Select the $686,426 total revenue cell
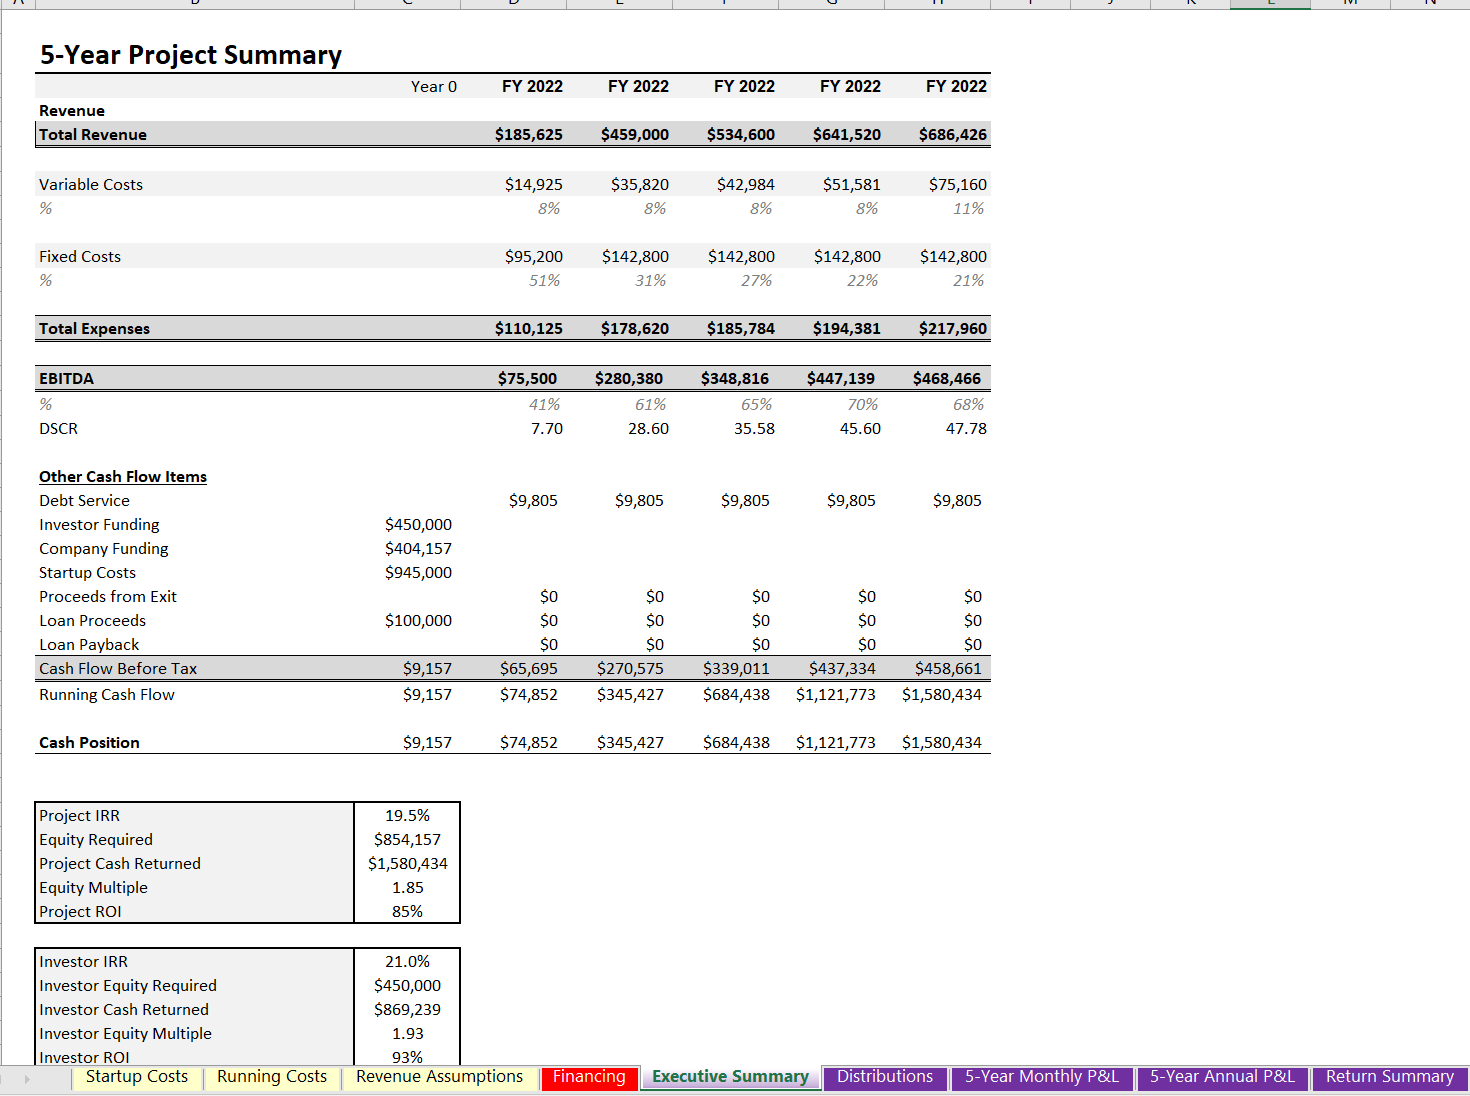The width and height of the screenshot is (1470, 1096). 952,135
